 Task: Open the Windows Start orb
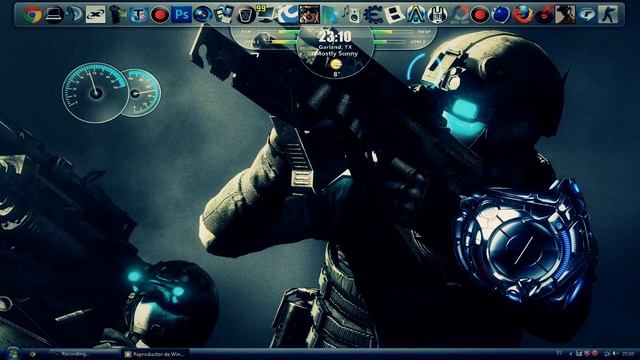point(12,353)
